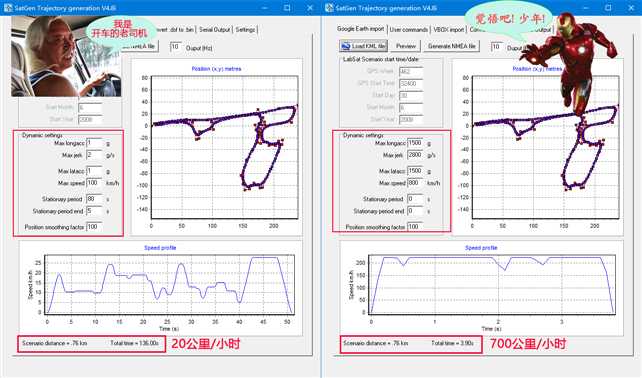Screen dimensions: 642x378
Task: Click the Preview button in right window
Action: 405,46
